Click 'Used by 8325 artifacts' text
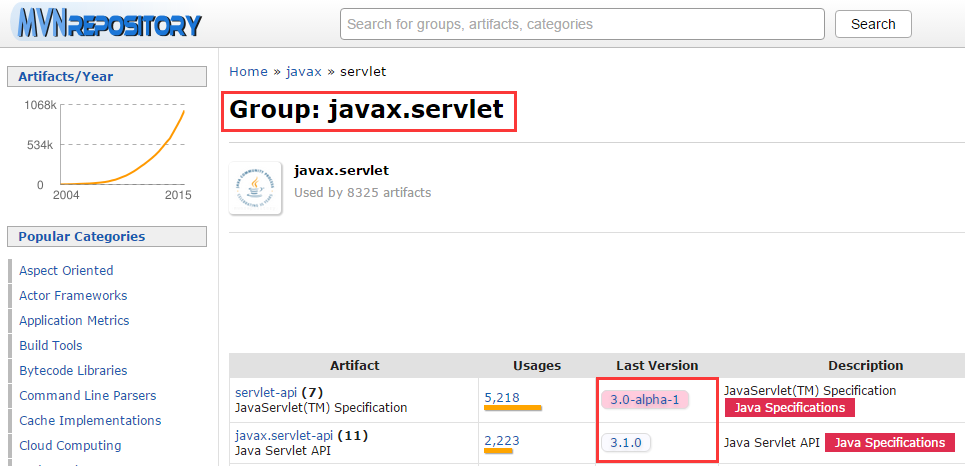This screenshot has width=965, height=466. [362, 193]
